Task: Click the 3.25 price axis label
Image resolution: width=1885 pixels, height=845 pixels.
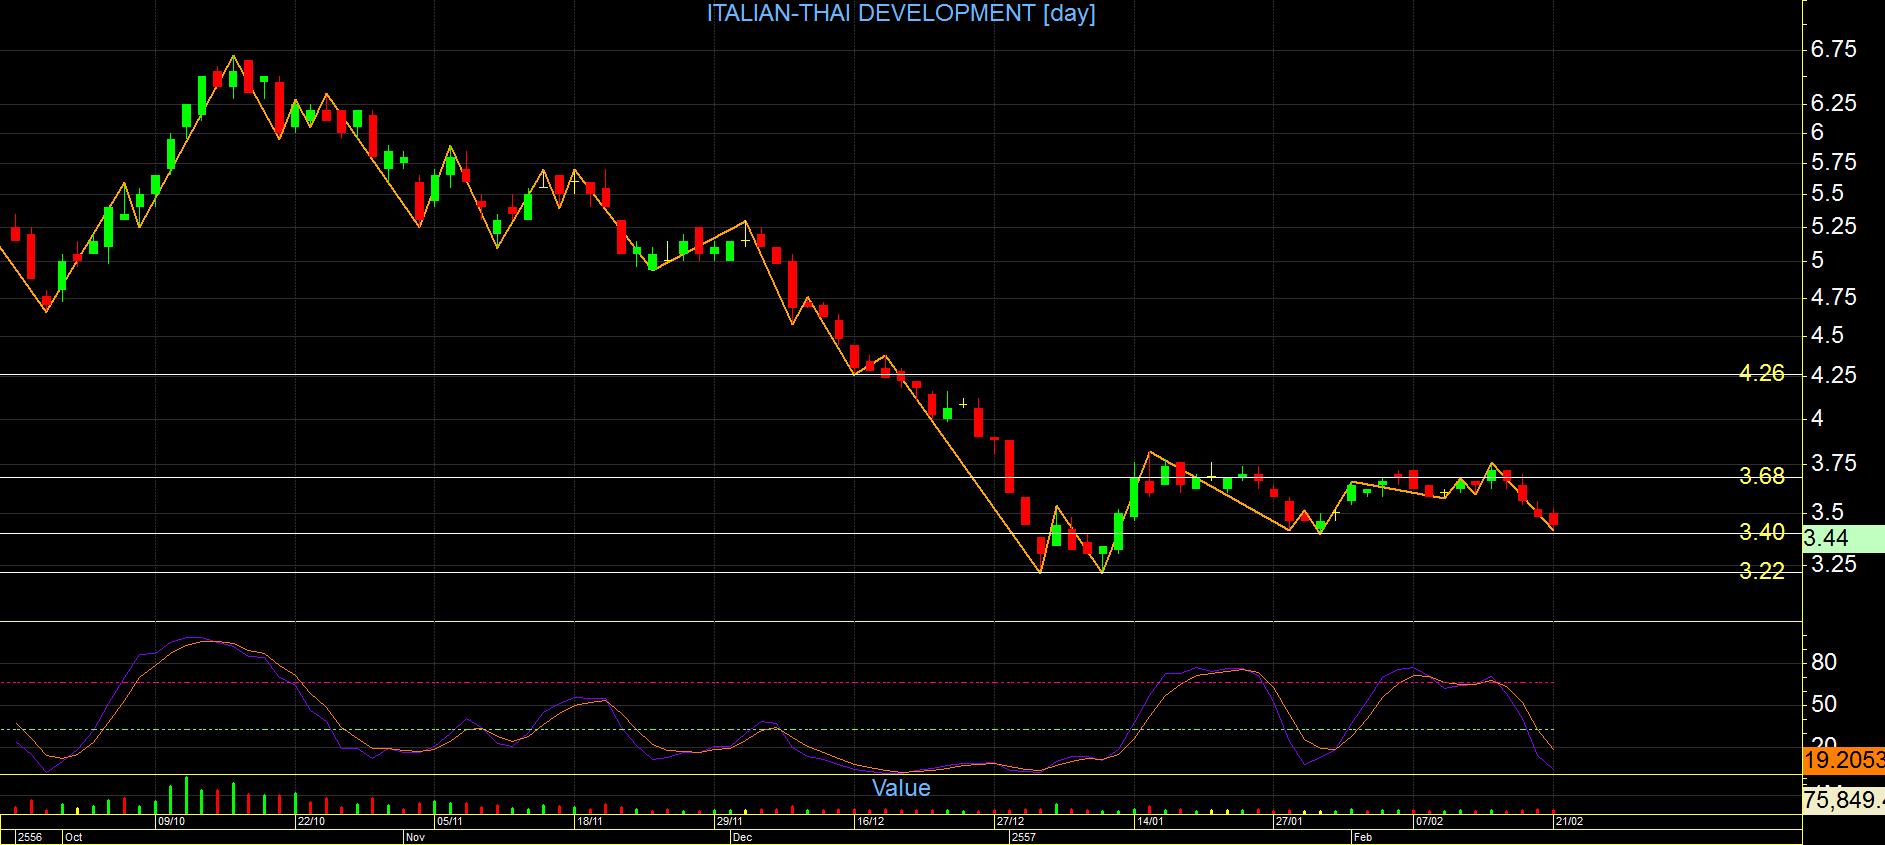Action: [x=1833, y=565]
